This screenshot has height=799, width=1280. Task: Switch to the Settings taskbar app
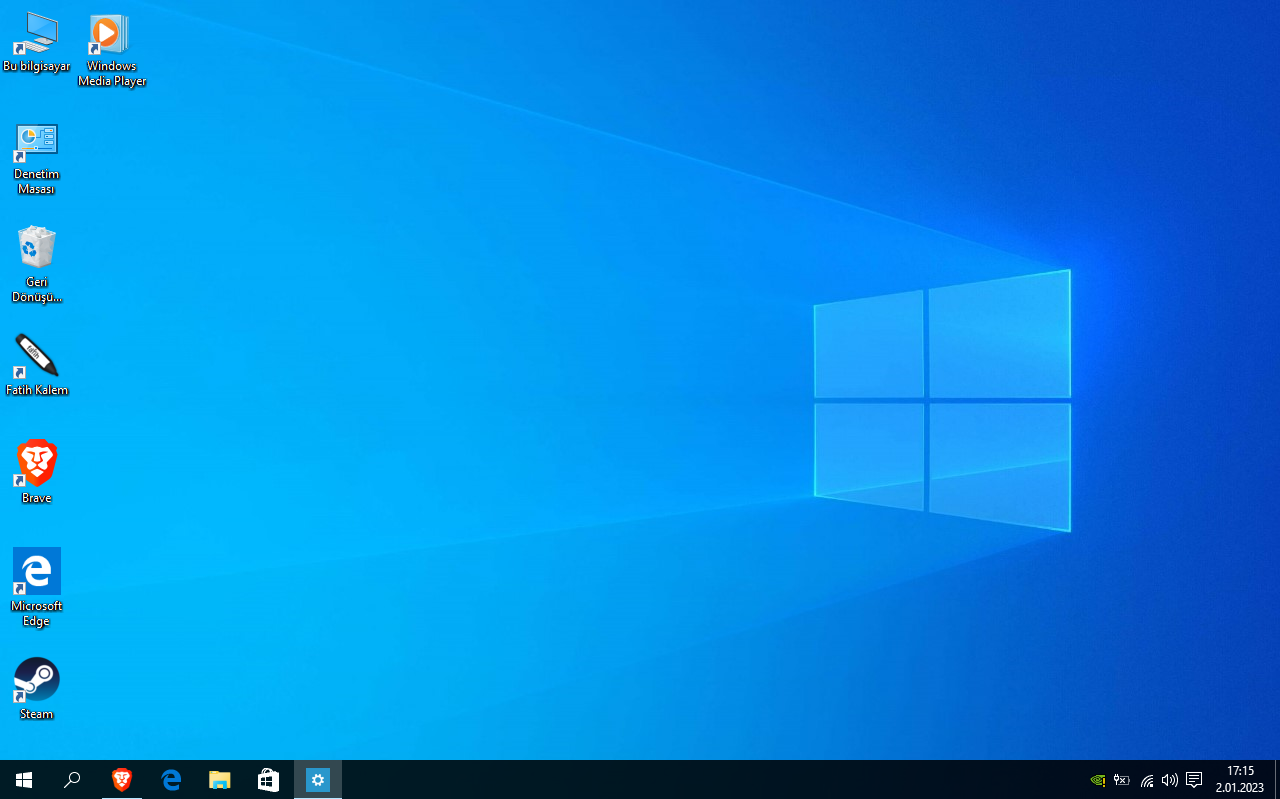click(x=318, y=780)
